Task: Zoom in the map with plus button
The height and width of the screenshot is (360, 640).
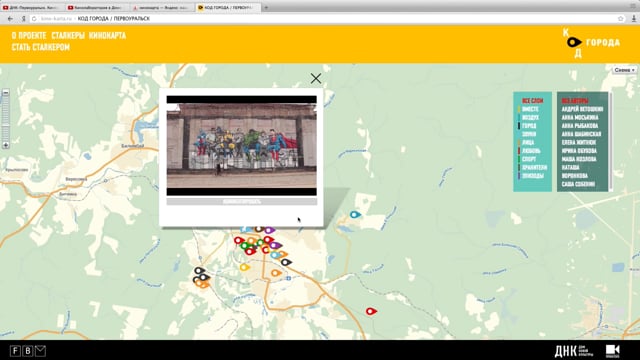Action: (6, 145)
